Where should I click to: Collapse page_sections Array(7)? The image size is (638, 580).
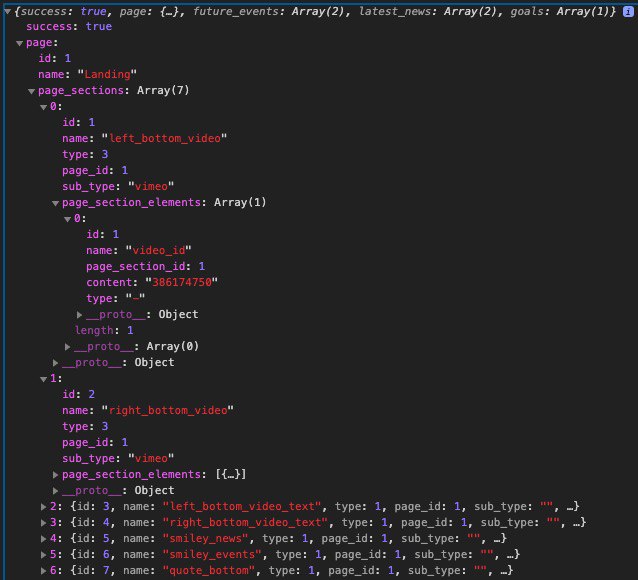(31, 91)
